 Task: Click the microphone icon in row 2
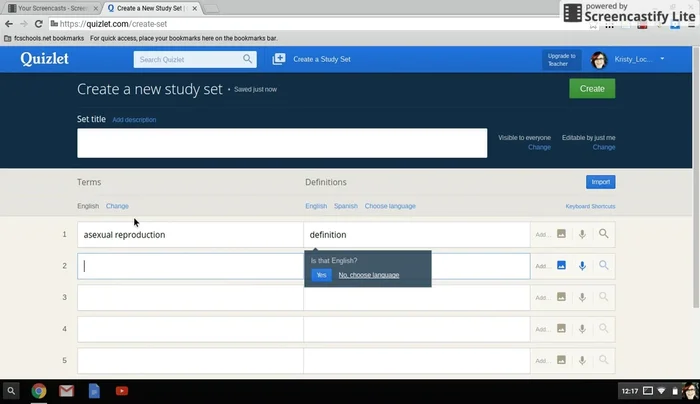(582, 266)
